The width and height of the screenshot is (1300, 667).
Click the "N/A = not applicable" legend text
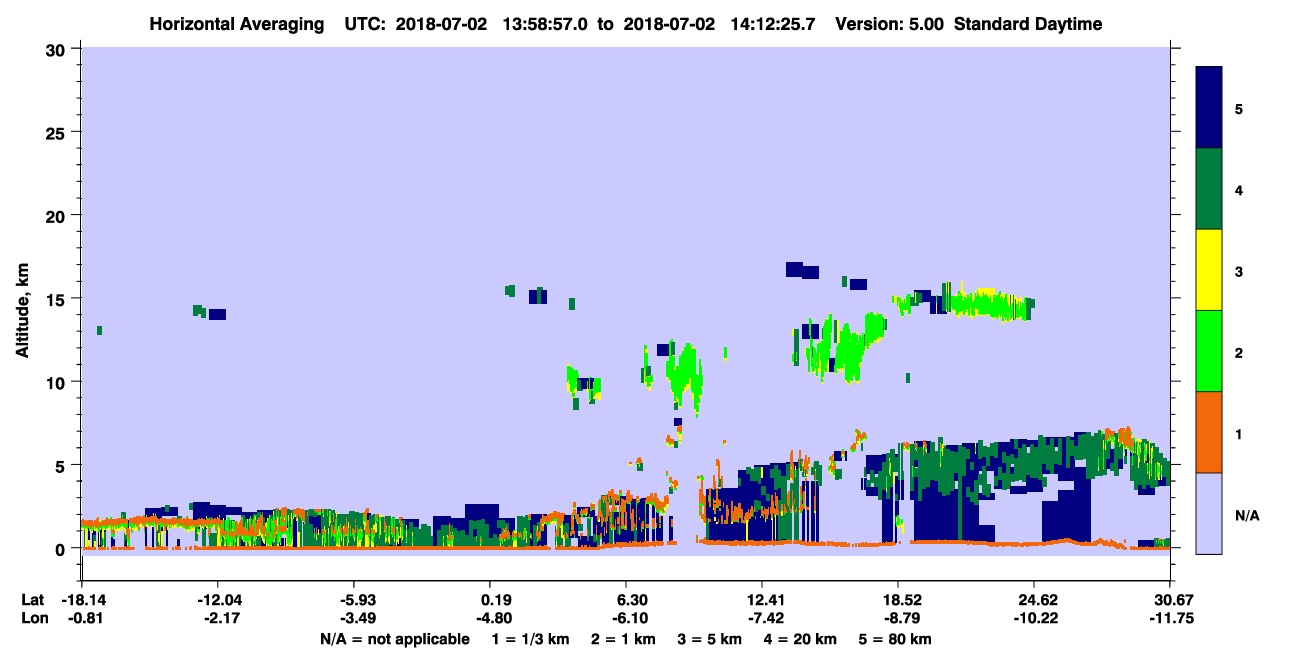click(x=394, y=639)
